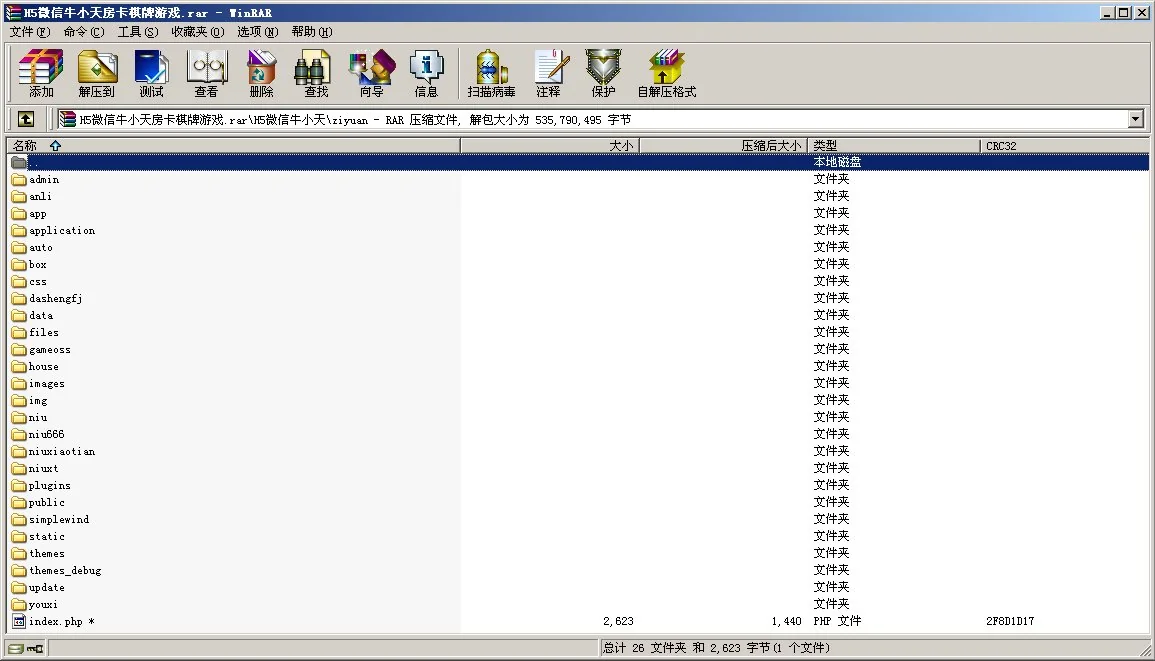Open the 文件 (File) menu
This screenshot has width=1155, height=661.
[29, 32]
